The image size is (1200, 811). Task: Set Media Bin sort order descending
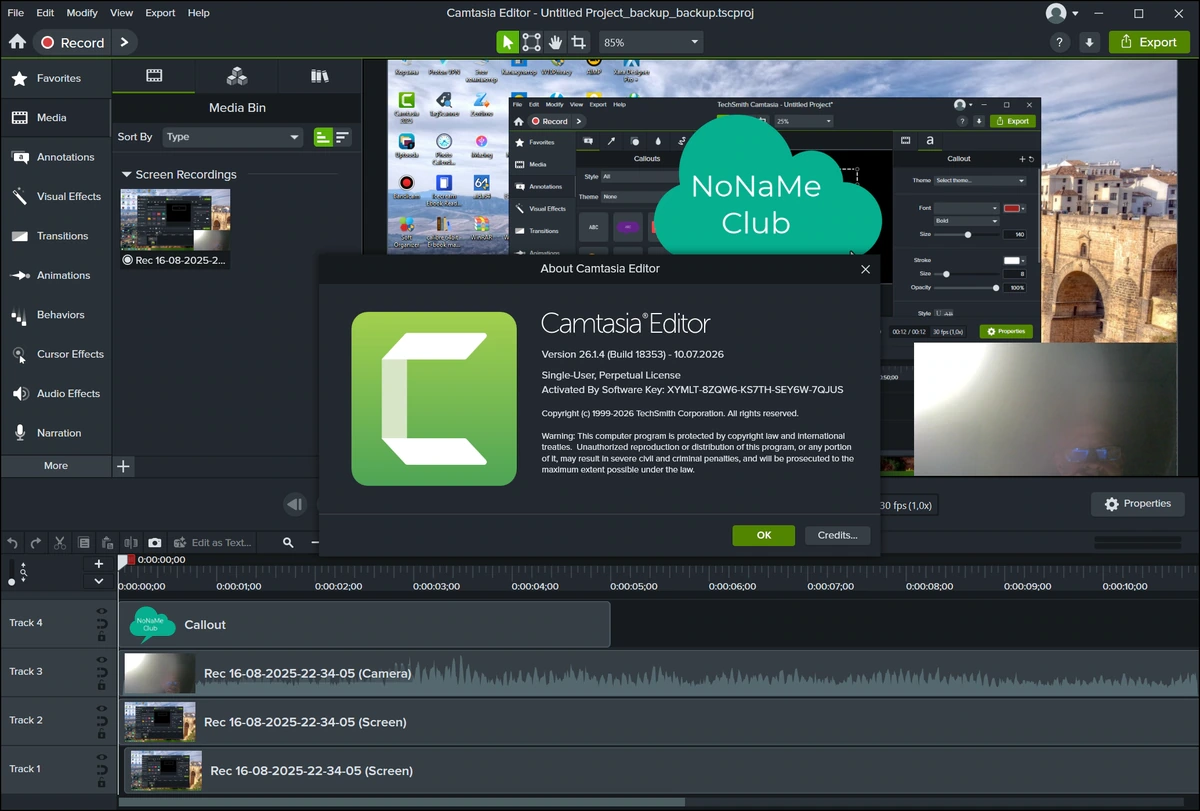tap(342, 137)
